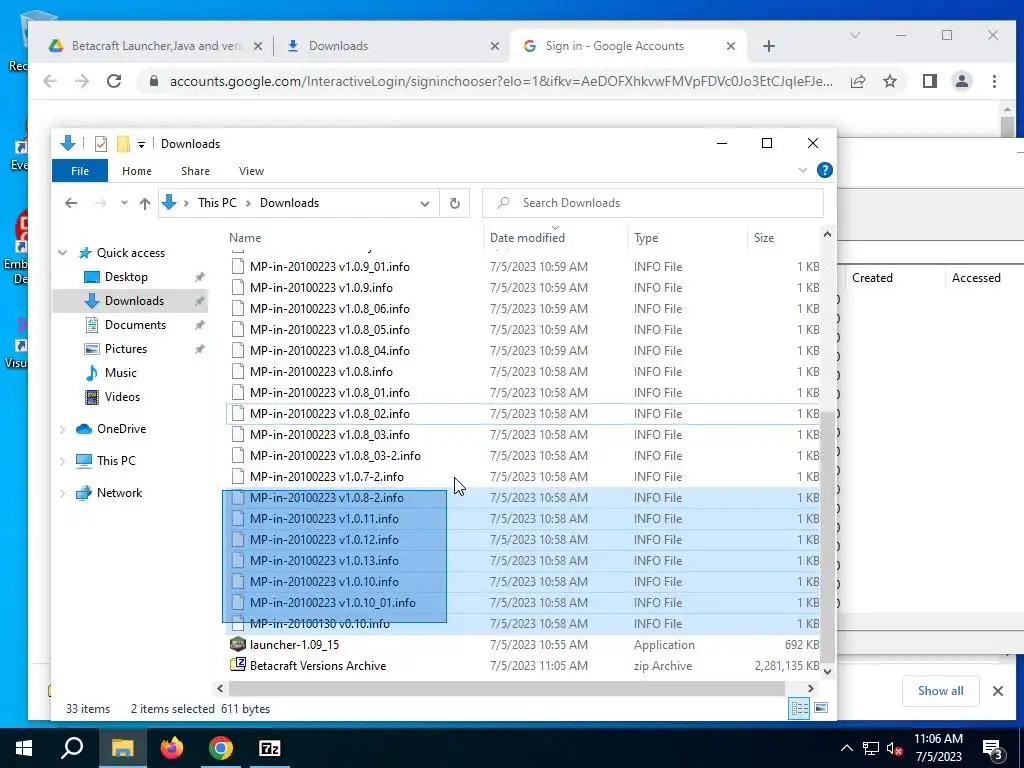Open Firefox from taskbar

[x=172, y=748]
